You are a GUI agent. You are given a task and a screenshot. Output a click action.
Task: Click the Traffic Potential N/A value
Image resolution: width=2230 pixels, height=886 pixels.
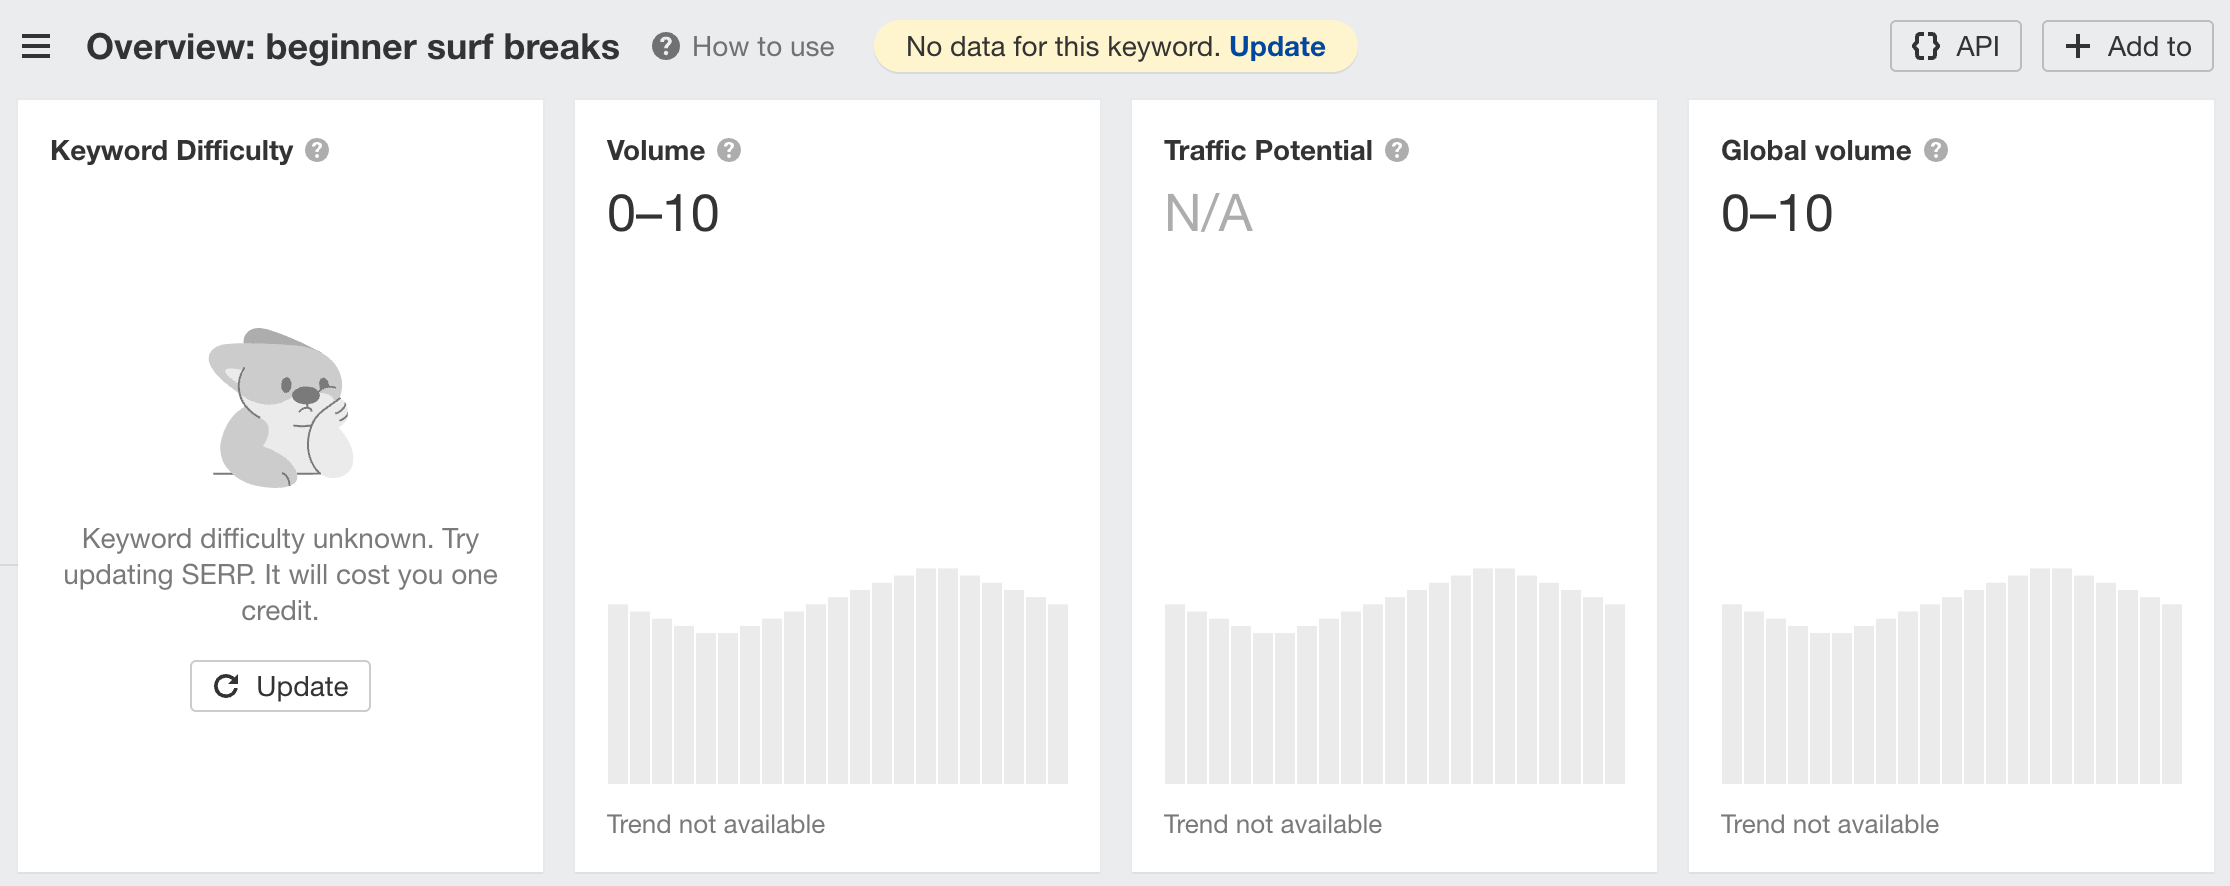(x=1208, y=213)
